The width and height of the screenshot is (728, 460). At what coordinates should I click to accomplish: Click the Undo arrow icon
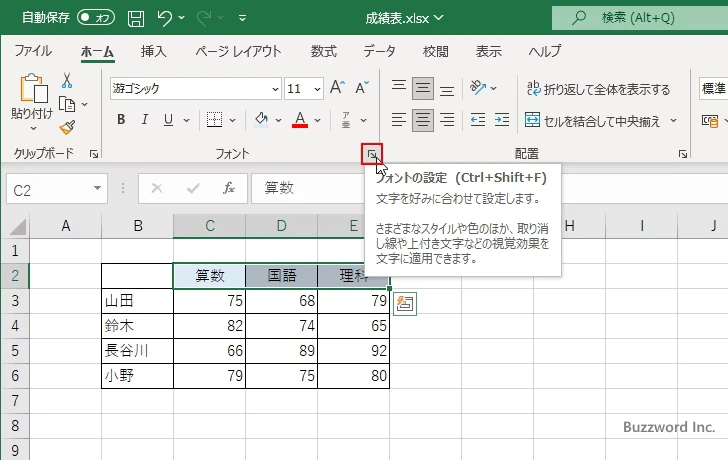click(x=165, y=17)
